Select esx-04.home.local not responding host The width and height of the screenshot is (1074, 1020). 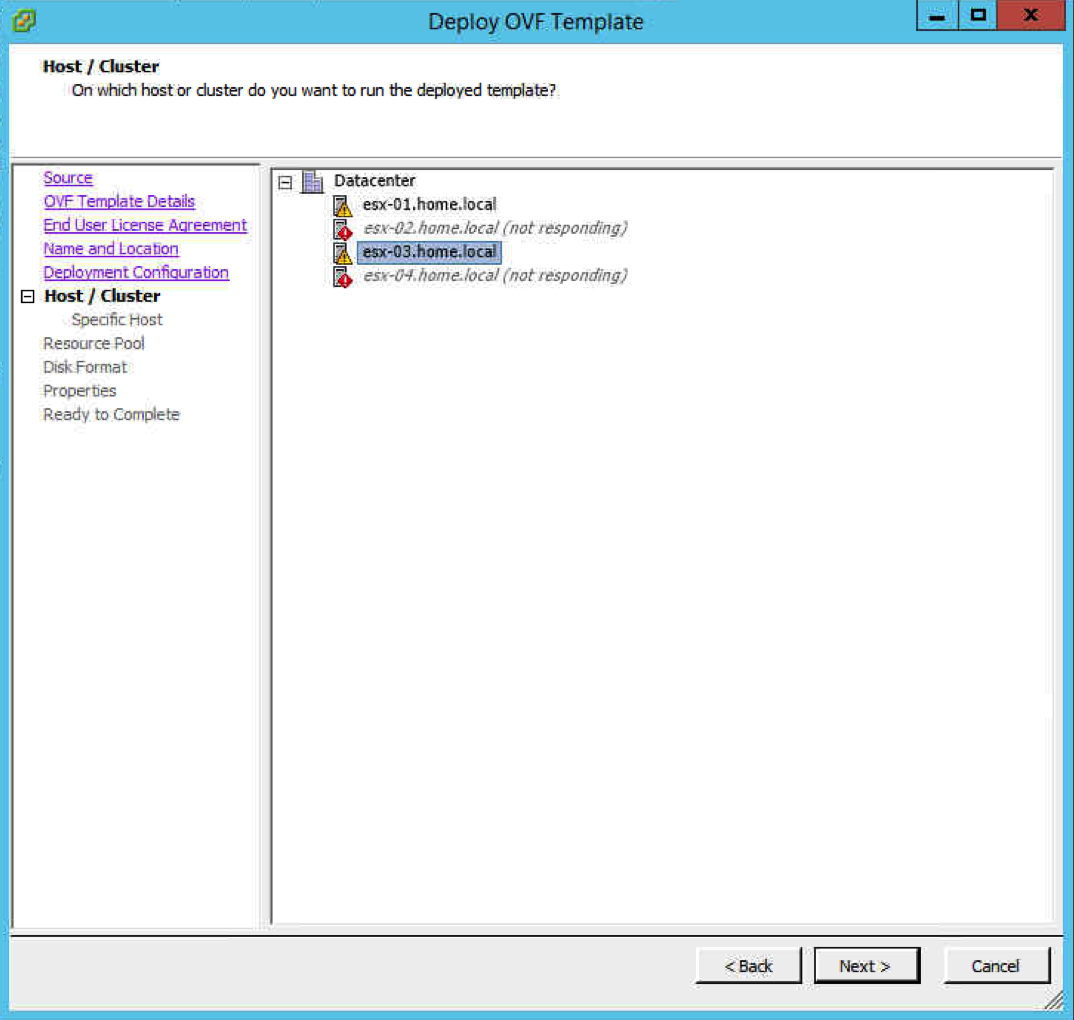(x=494, y=275)
